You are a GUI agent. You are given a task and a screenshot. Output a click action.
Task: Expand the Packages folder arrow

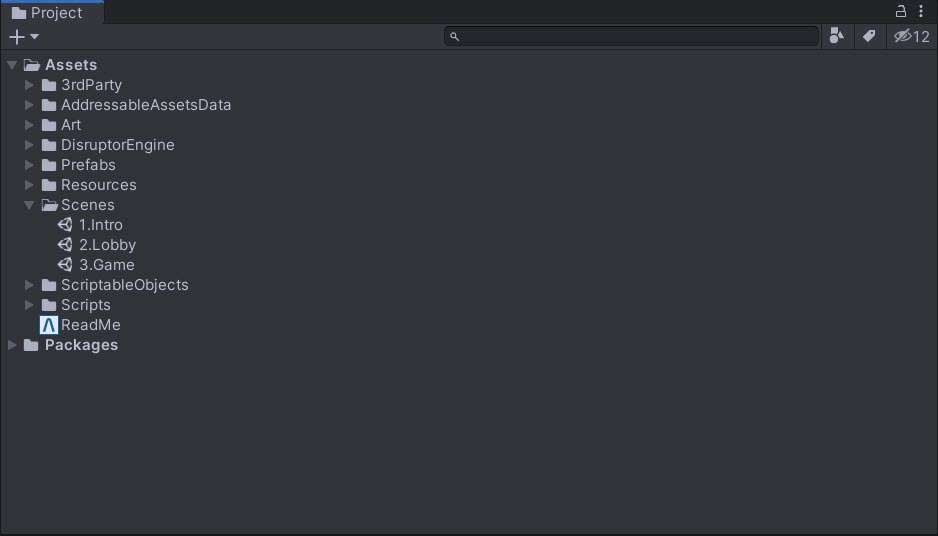12,345
